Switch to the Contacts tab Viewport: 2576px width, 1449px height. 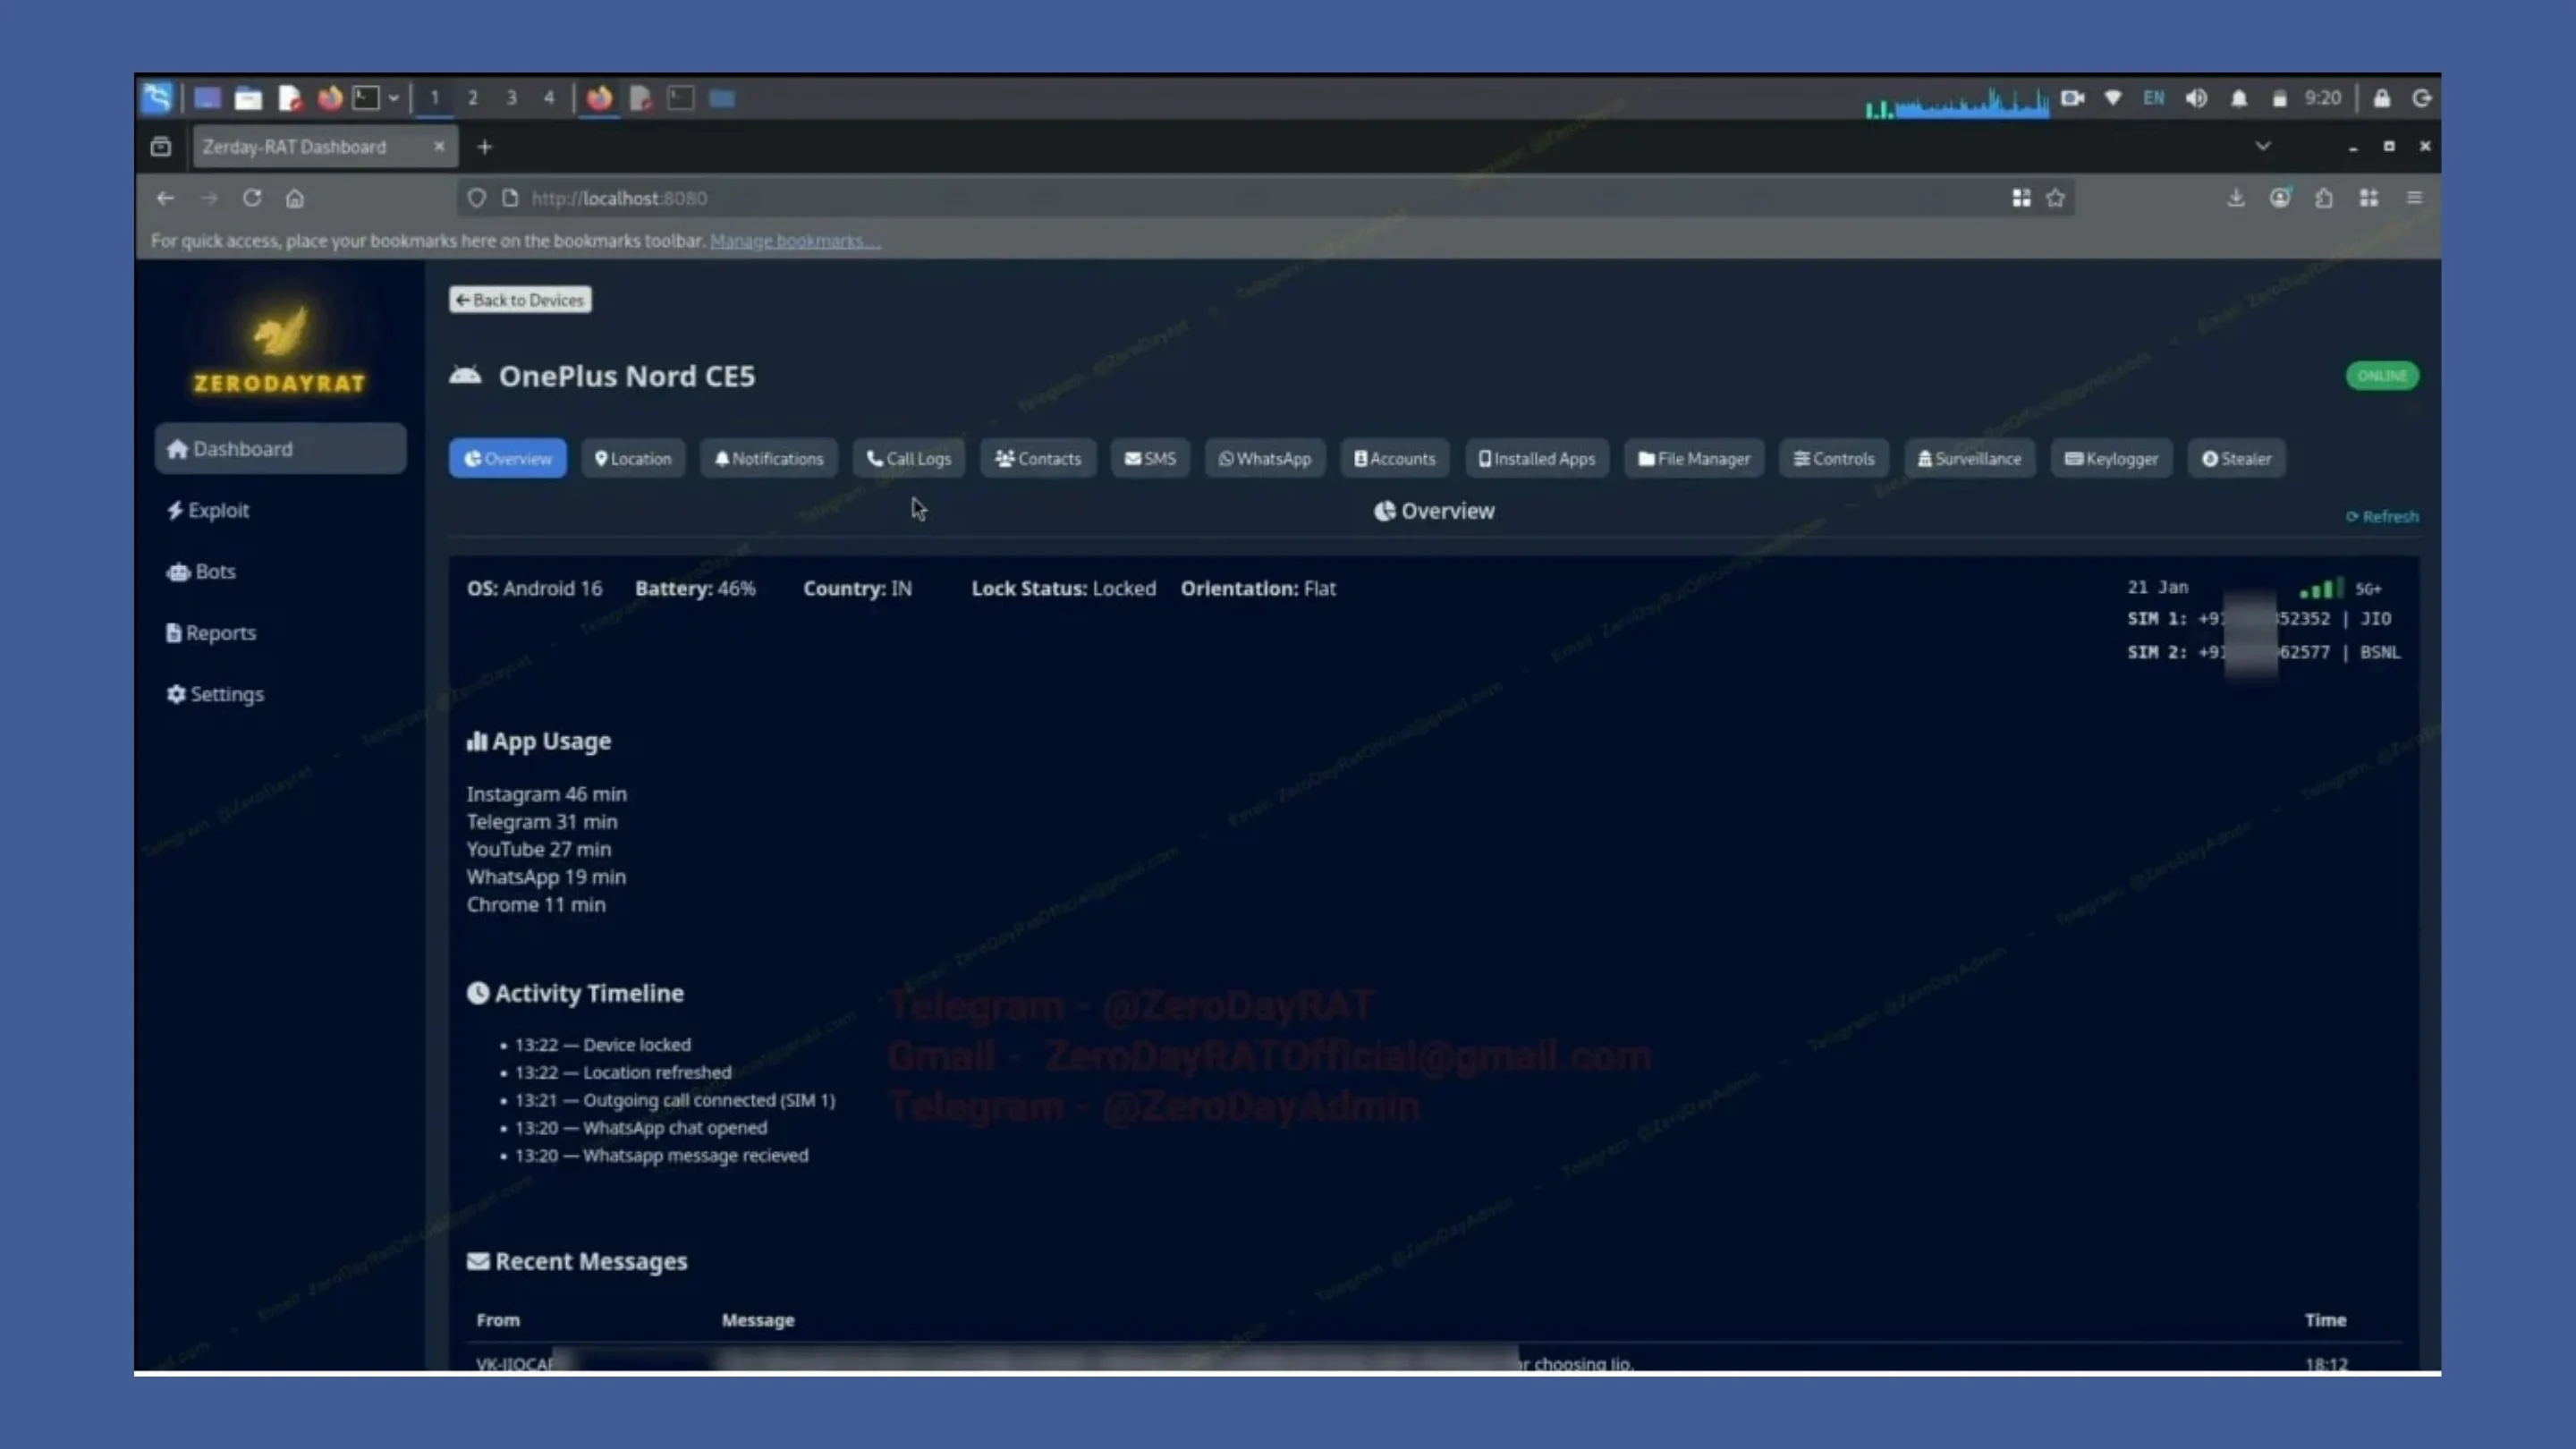click(1037, 458)
